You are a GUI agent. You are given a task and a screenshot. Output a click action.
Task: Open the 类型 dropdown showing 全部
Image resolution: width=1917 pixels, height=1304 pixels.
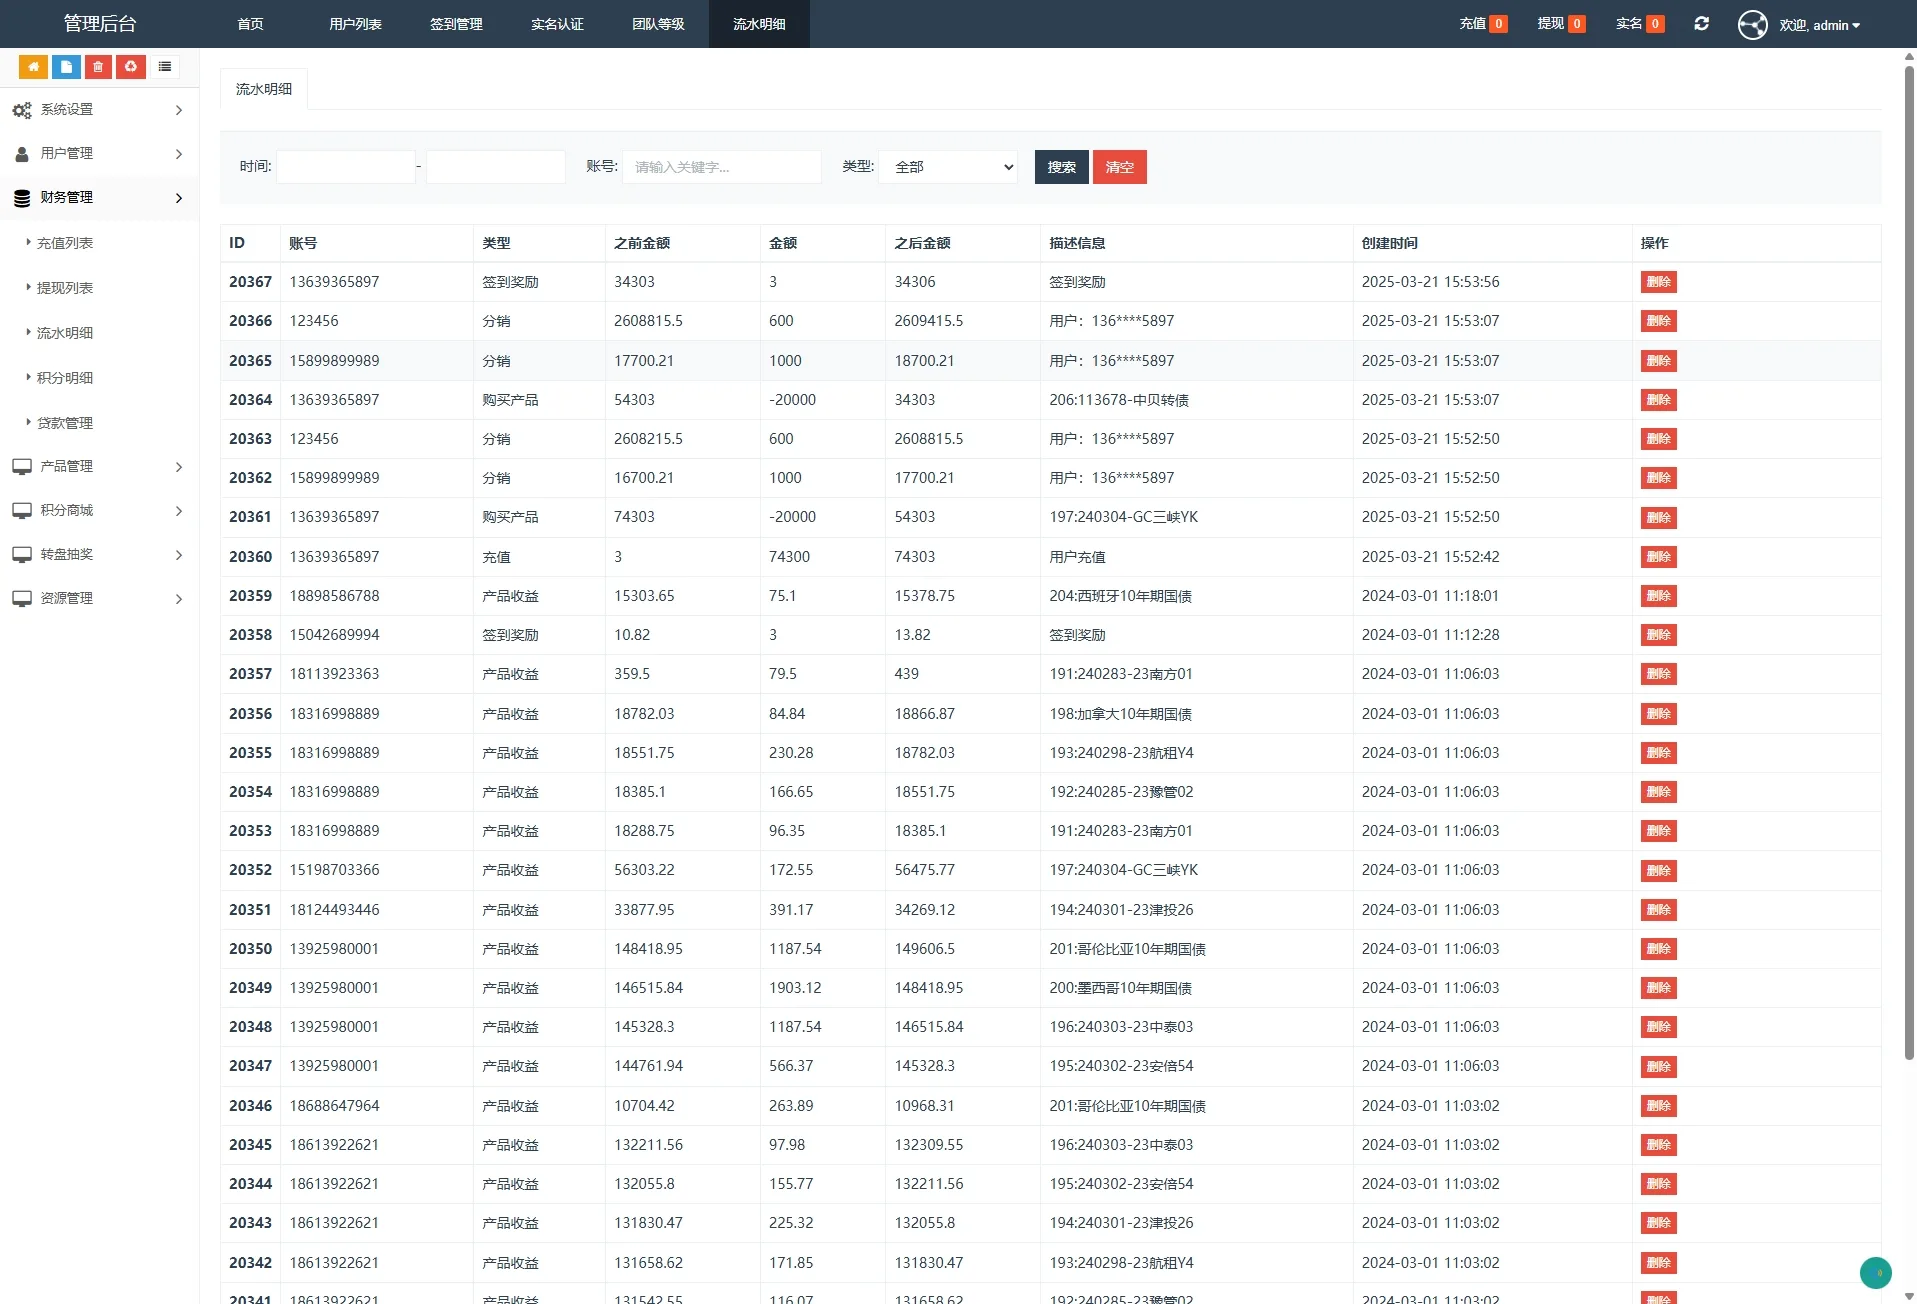[947, 167]
